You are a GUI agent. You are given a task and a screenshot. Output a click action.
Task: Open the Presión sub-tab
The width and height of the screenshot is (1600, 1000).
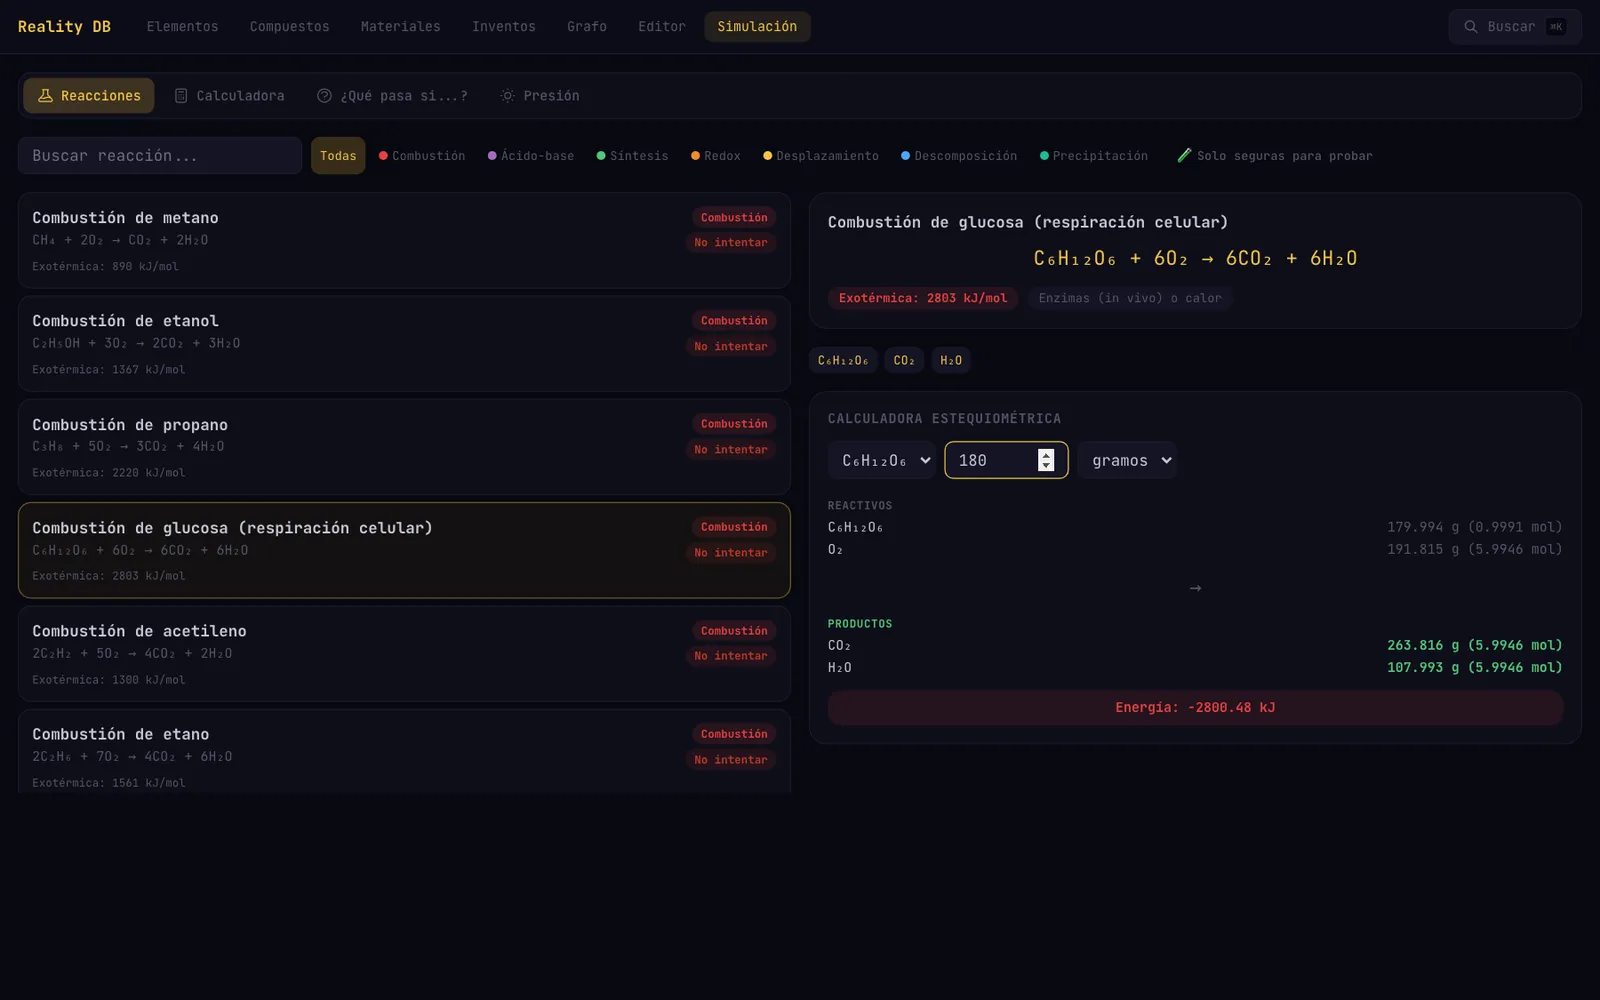coord(540,96)
